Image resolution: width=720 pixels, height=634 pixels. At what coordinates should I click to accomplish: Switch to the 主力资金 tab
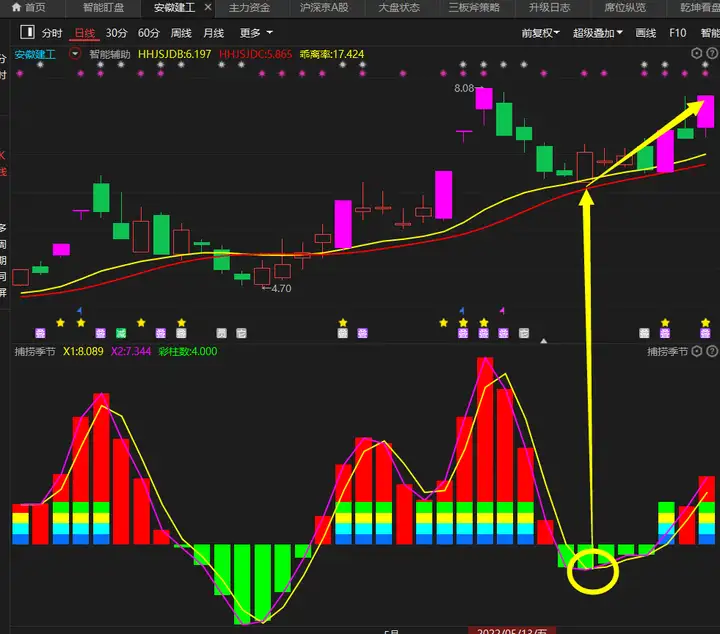click(x=249, y=8)
